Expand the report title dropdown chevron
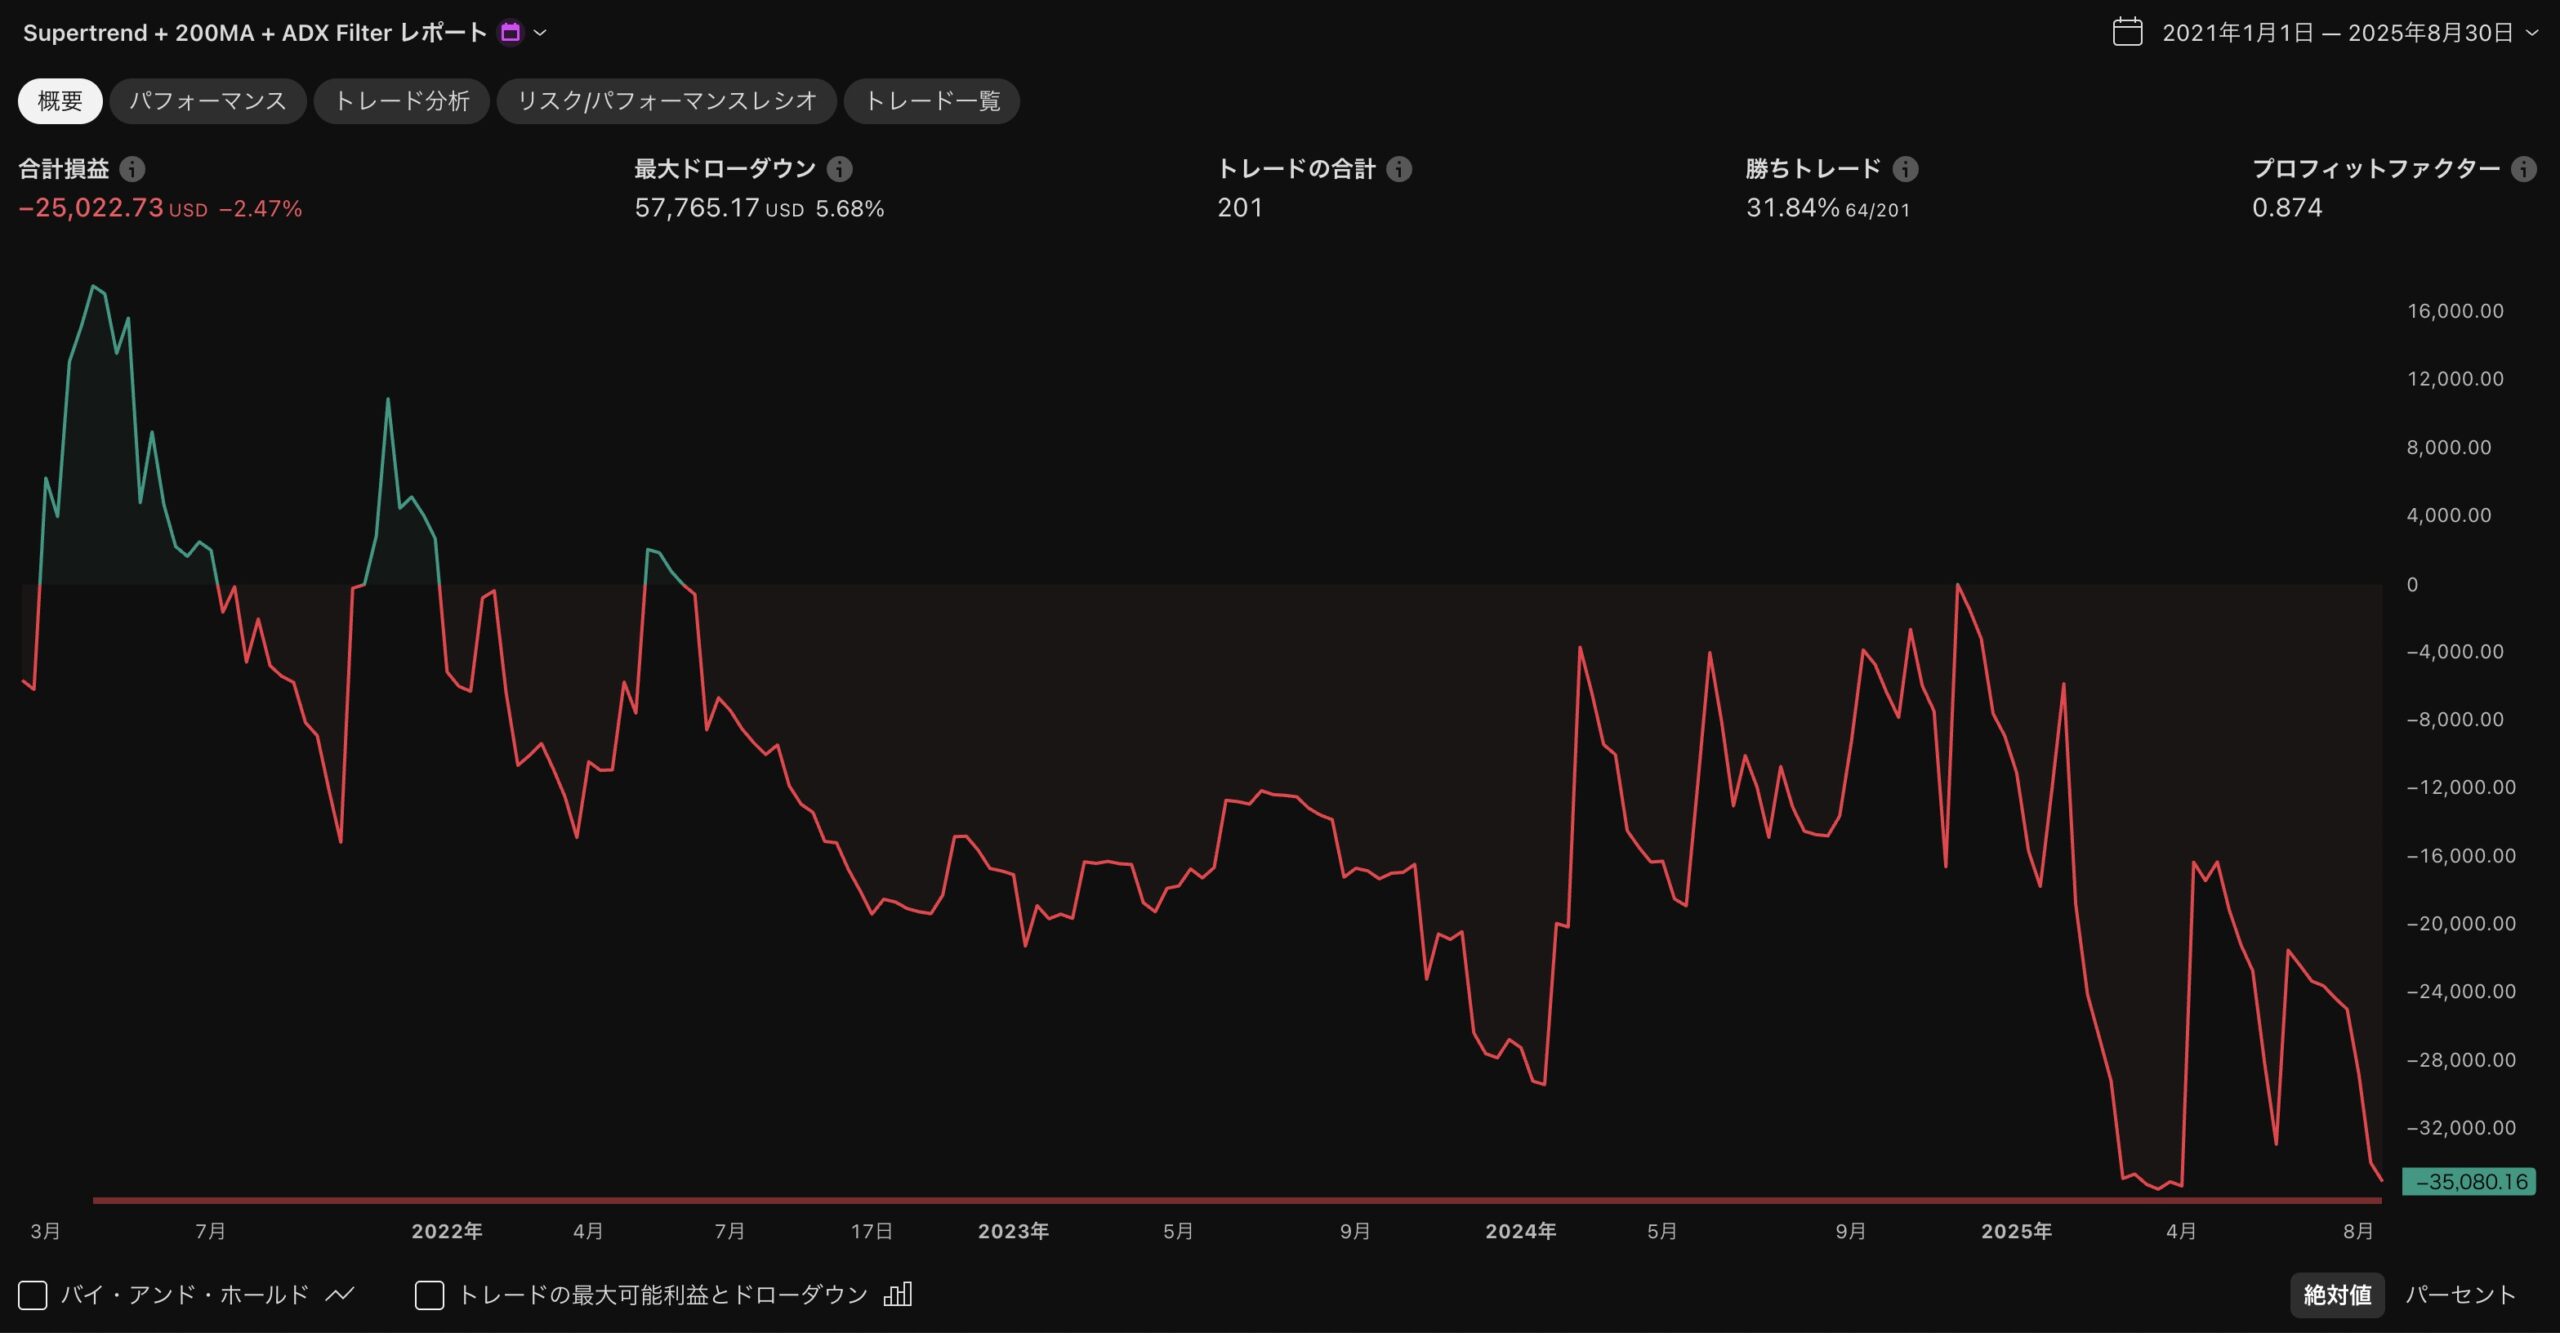This screenshot has width=2560, height=1333. tap(540, 33)
